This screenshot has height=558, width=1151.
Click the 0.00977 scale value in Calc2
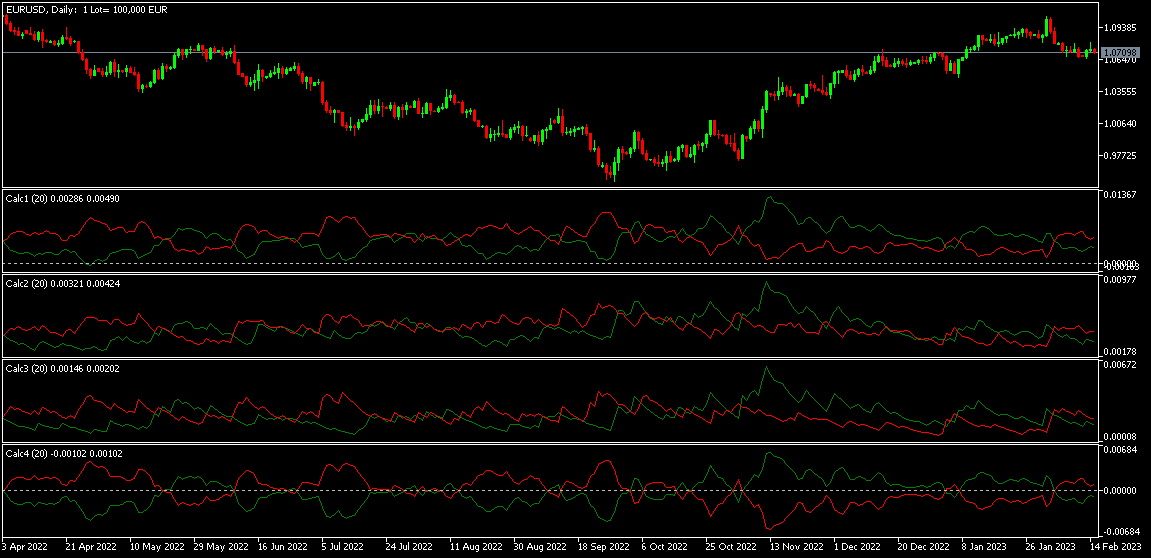point(1120,280)
